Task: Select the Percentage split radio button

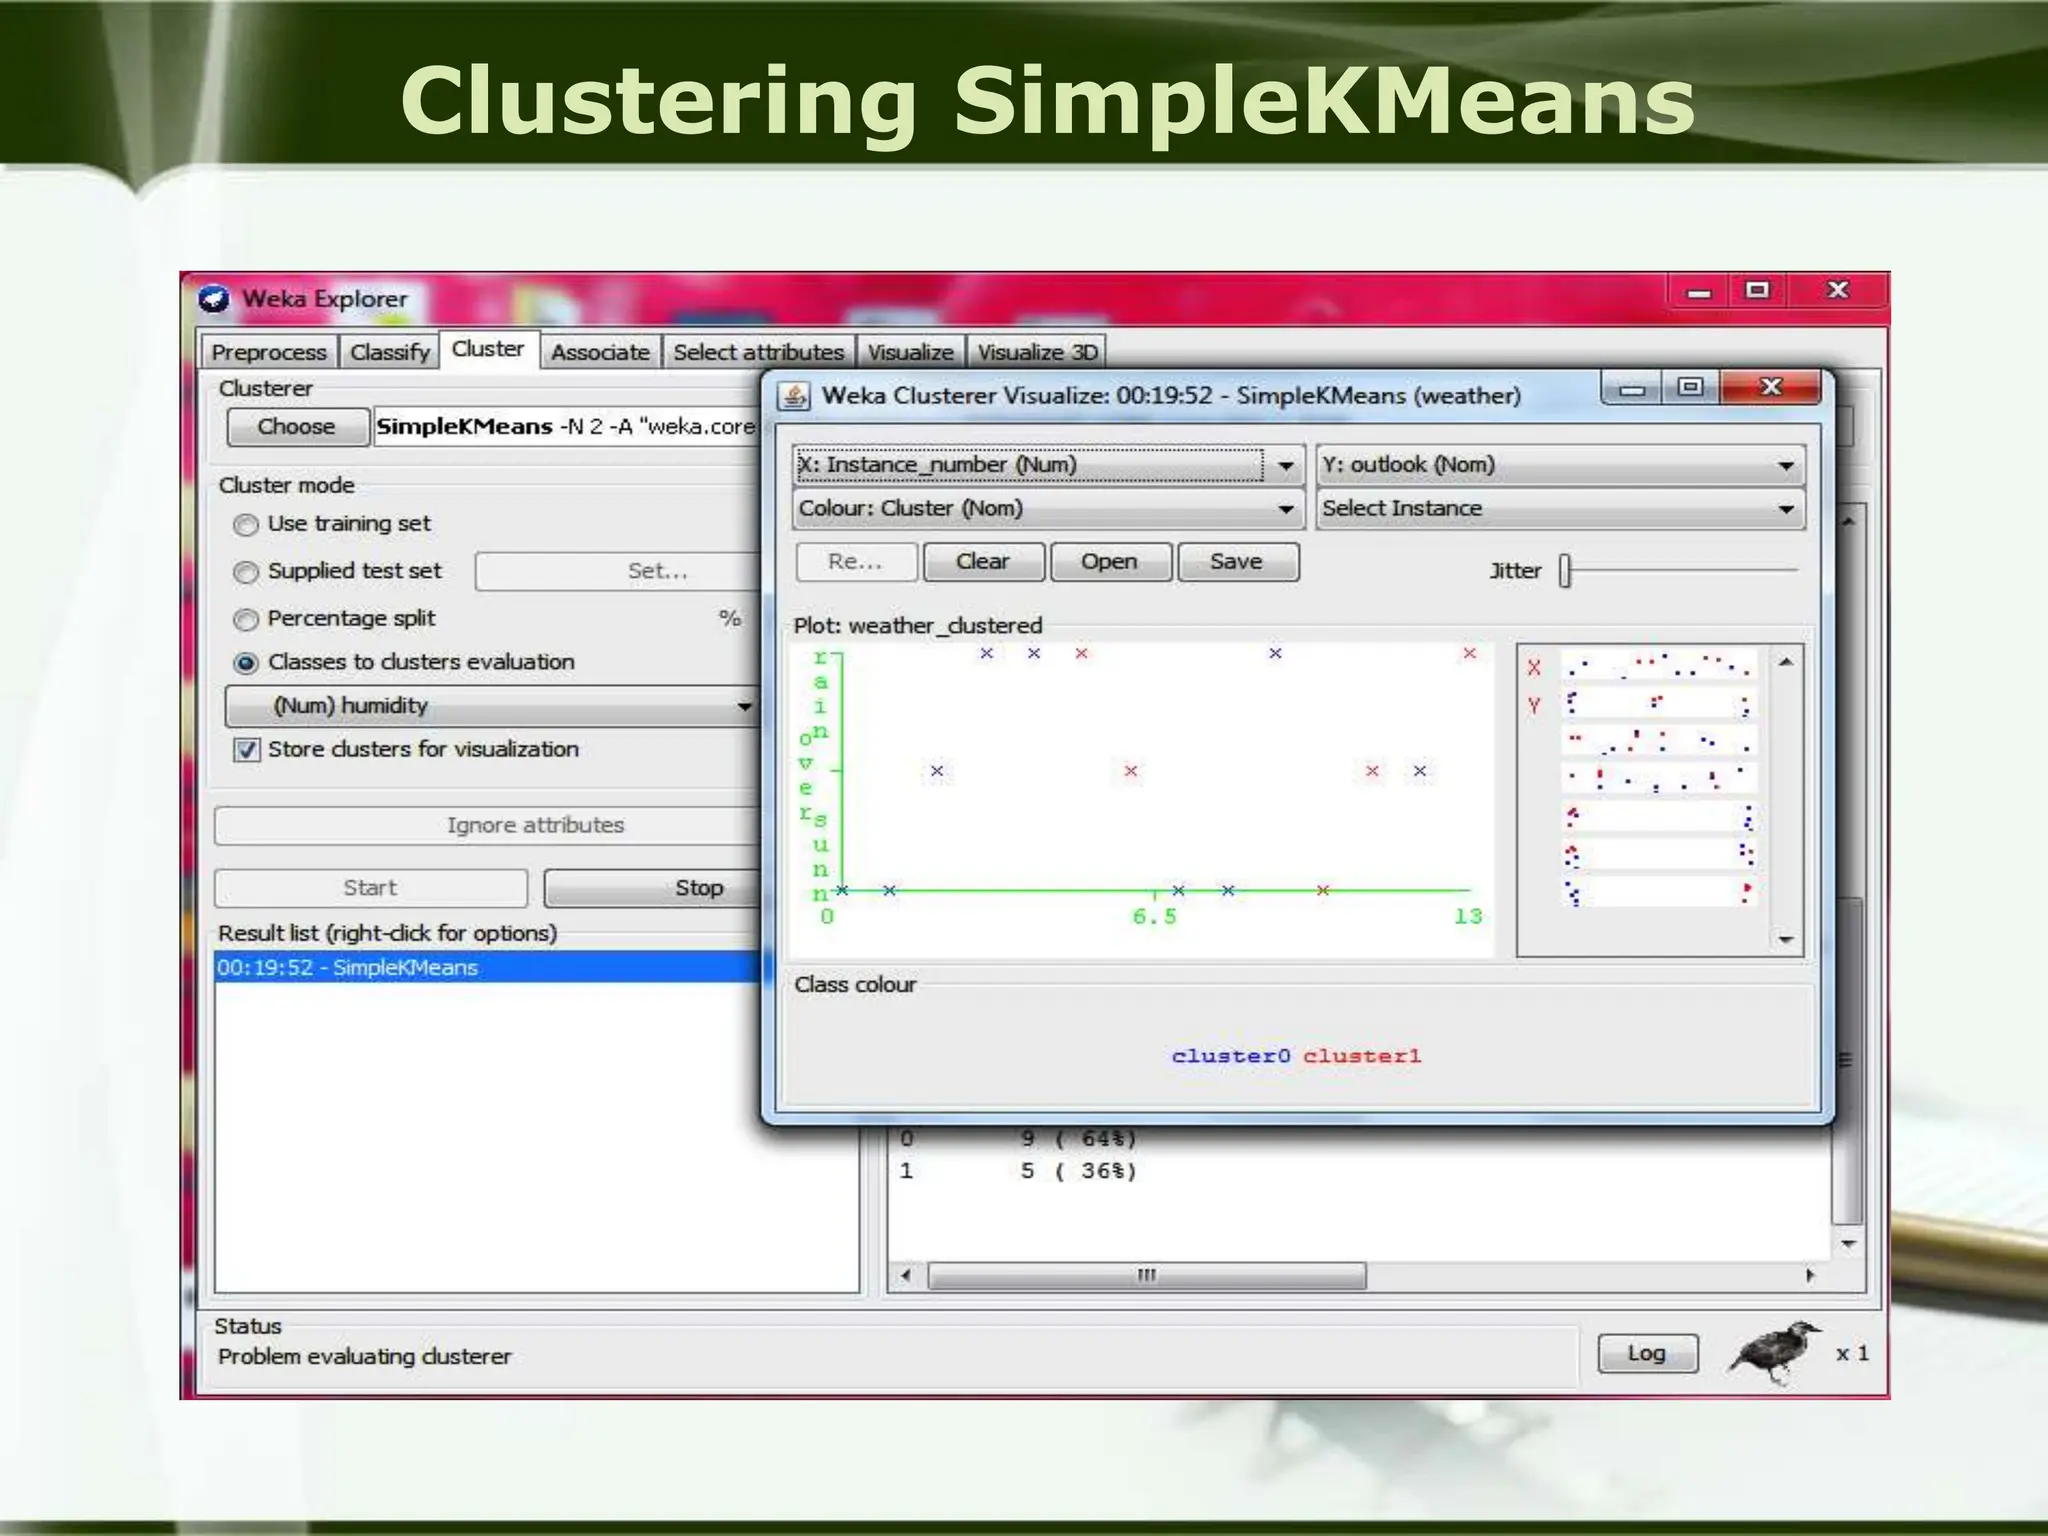Action: [245, 620]
